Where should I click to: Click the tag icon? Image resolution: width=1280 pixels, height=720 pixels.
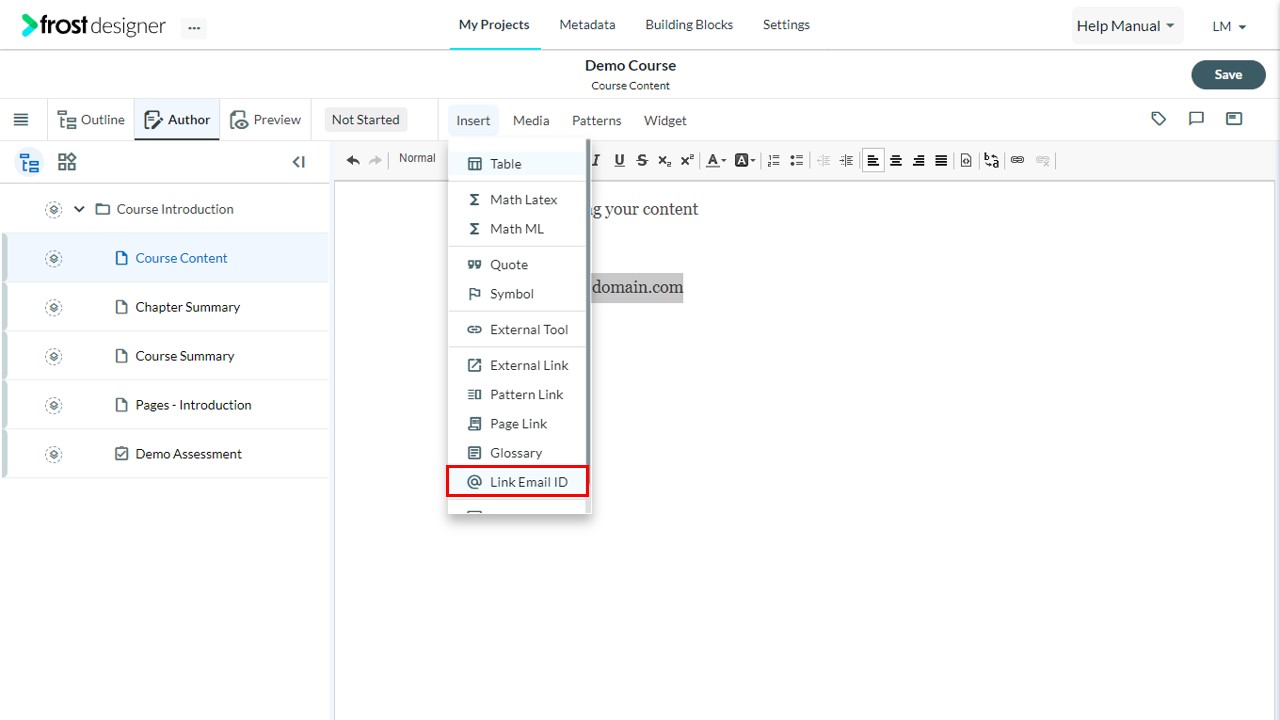1159,119
